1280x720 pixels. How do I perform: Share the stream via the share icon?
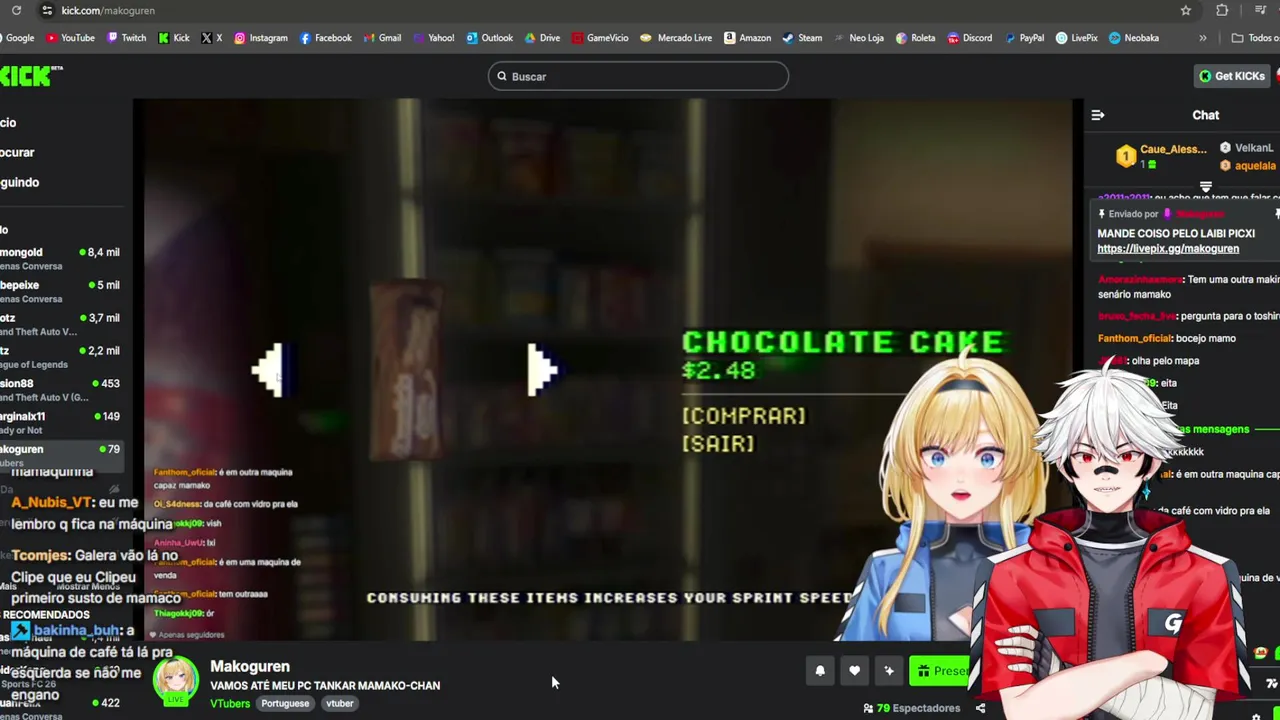point(980,708)
